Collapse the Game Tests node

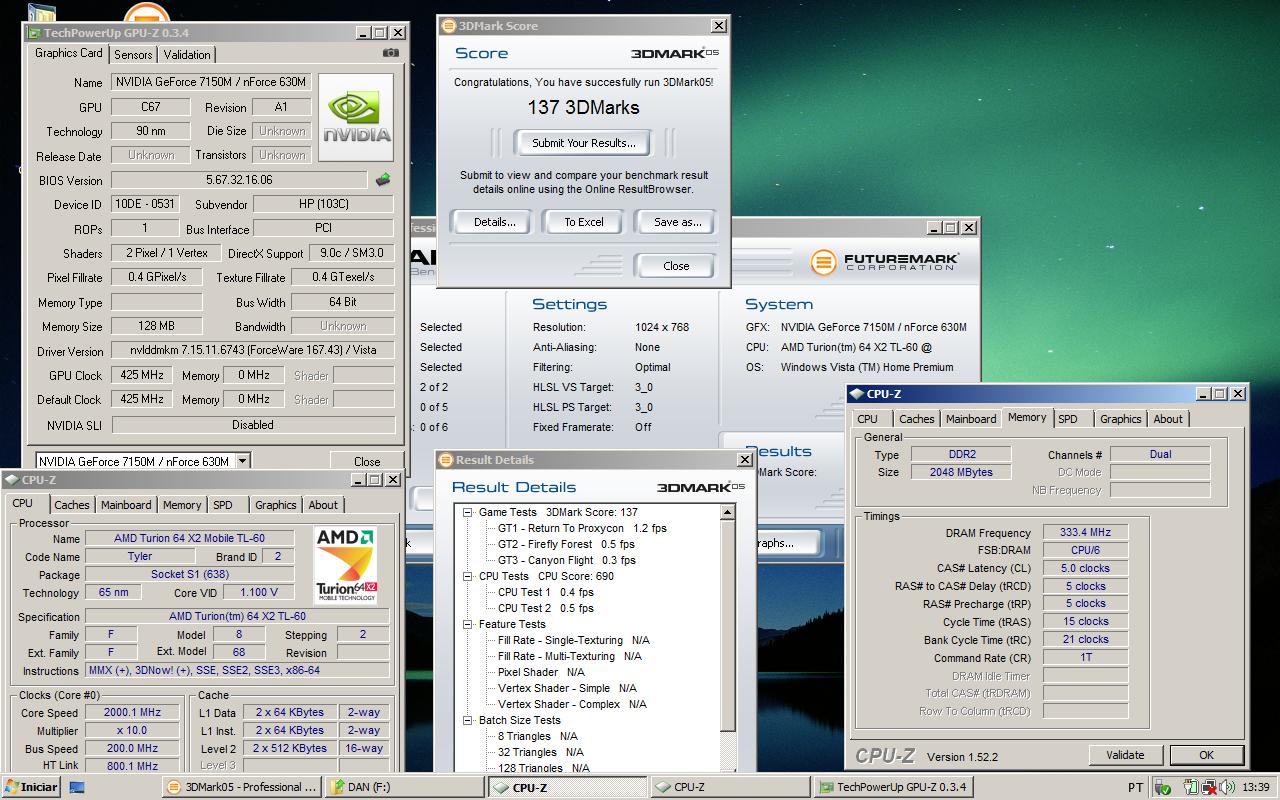pyautogui.click(x=467, y=512)
